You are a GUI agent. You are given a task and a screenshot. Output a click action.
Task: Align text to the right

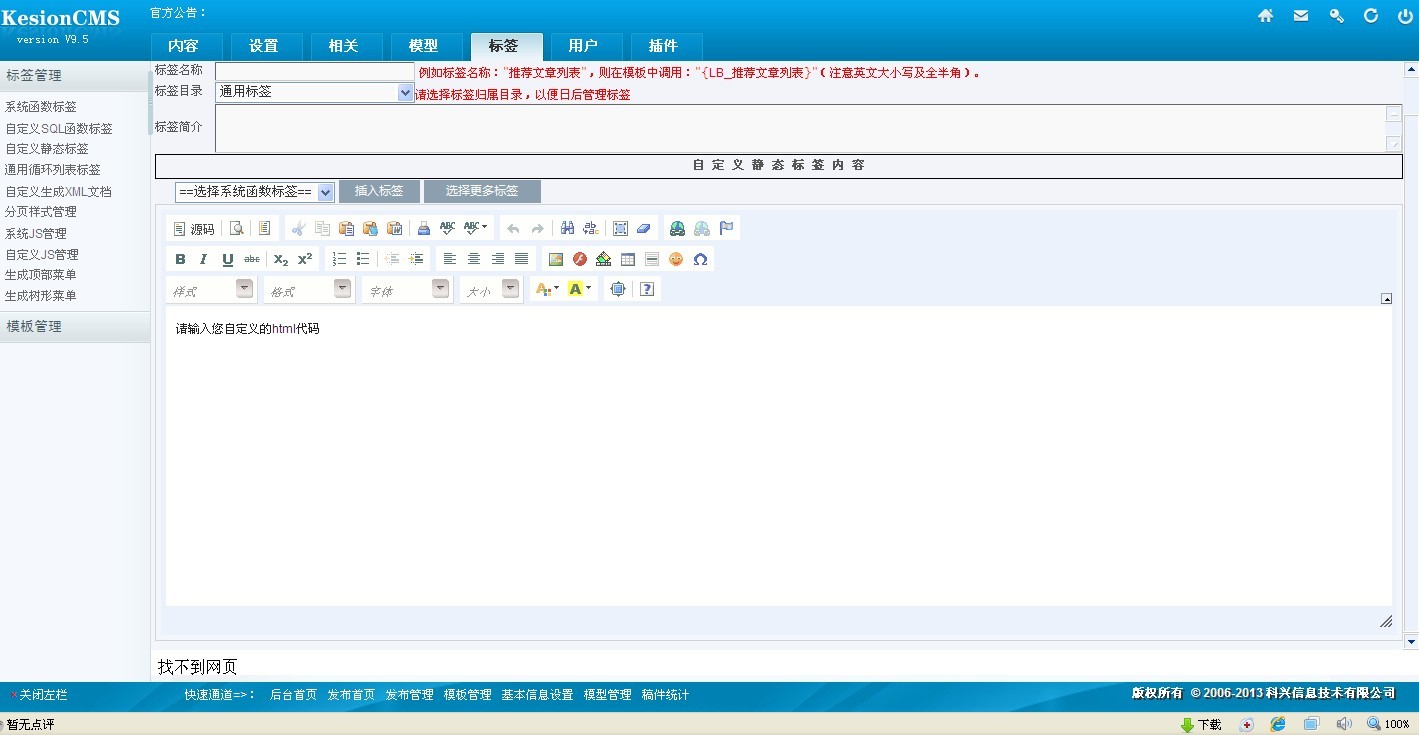click(497, 259)
